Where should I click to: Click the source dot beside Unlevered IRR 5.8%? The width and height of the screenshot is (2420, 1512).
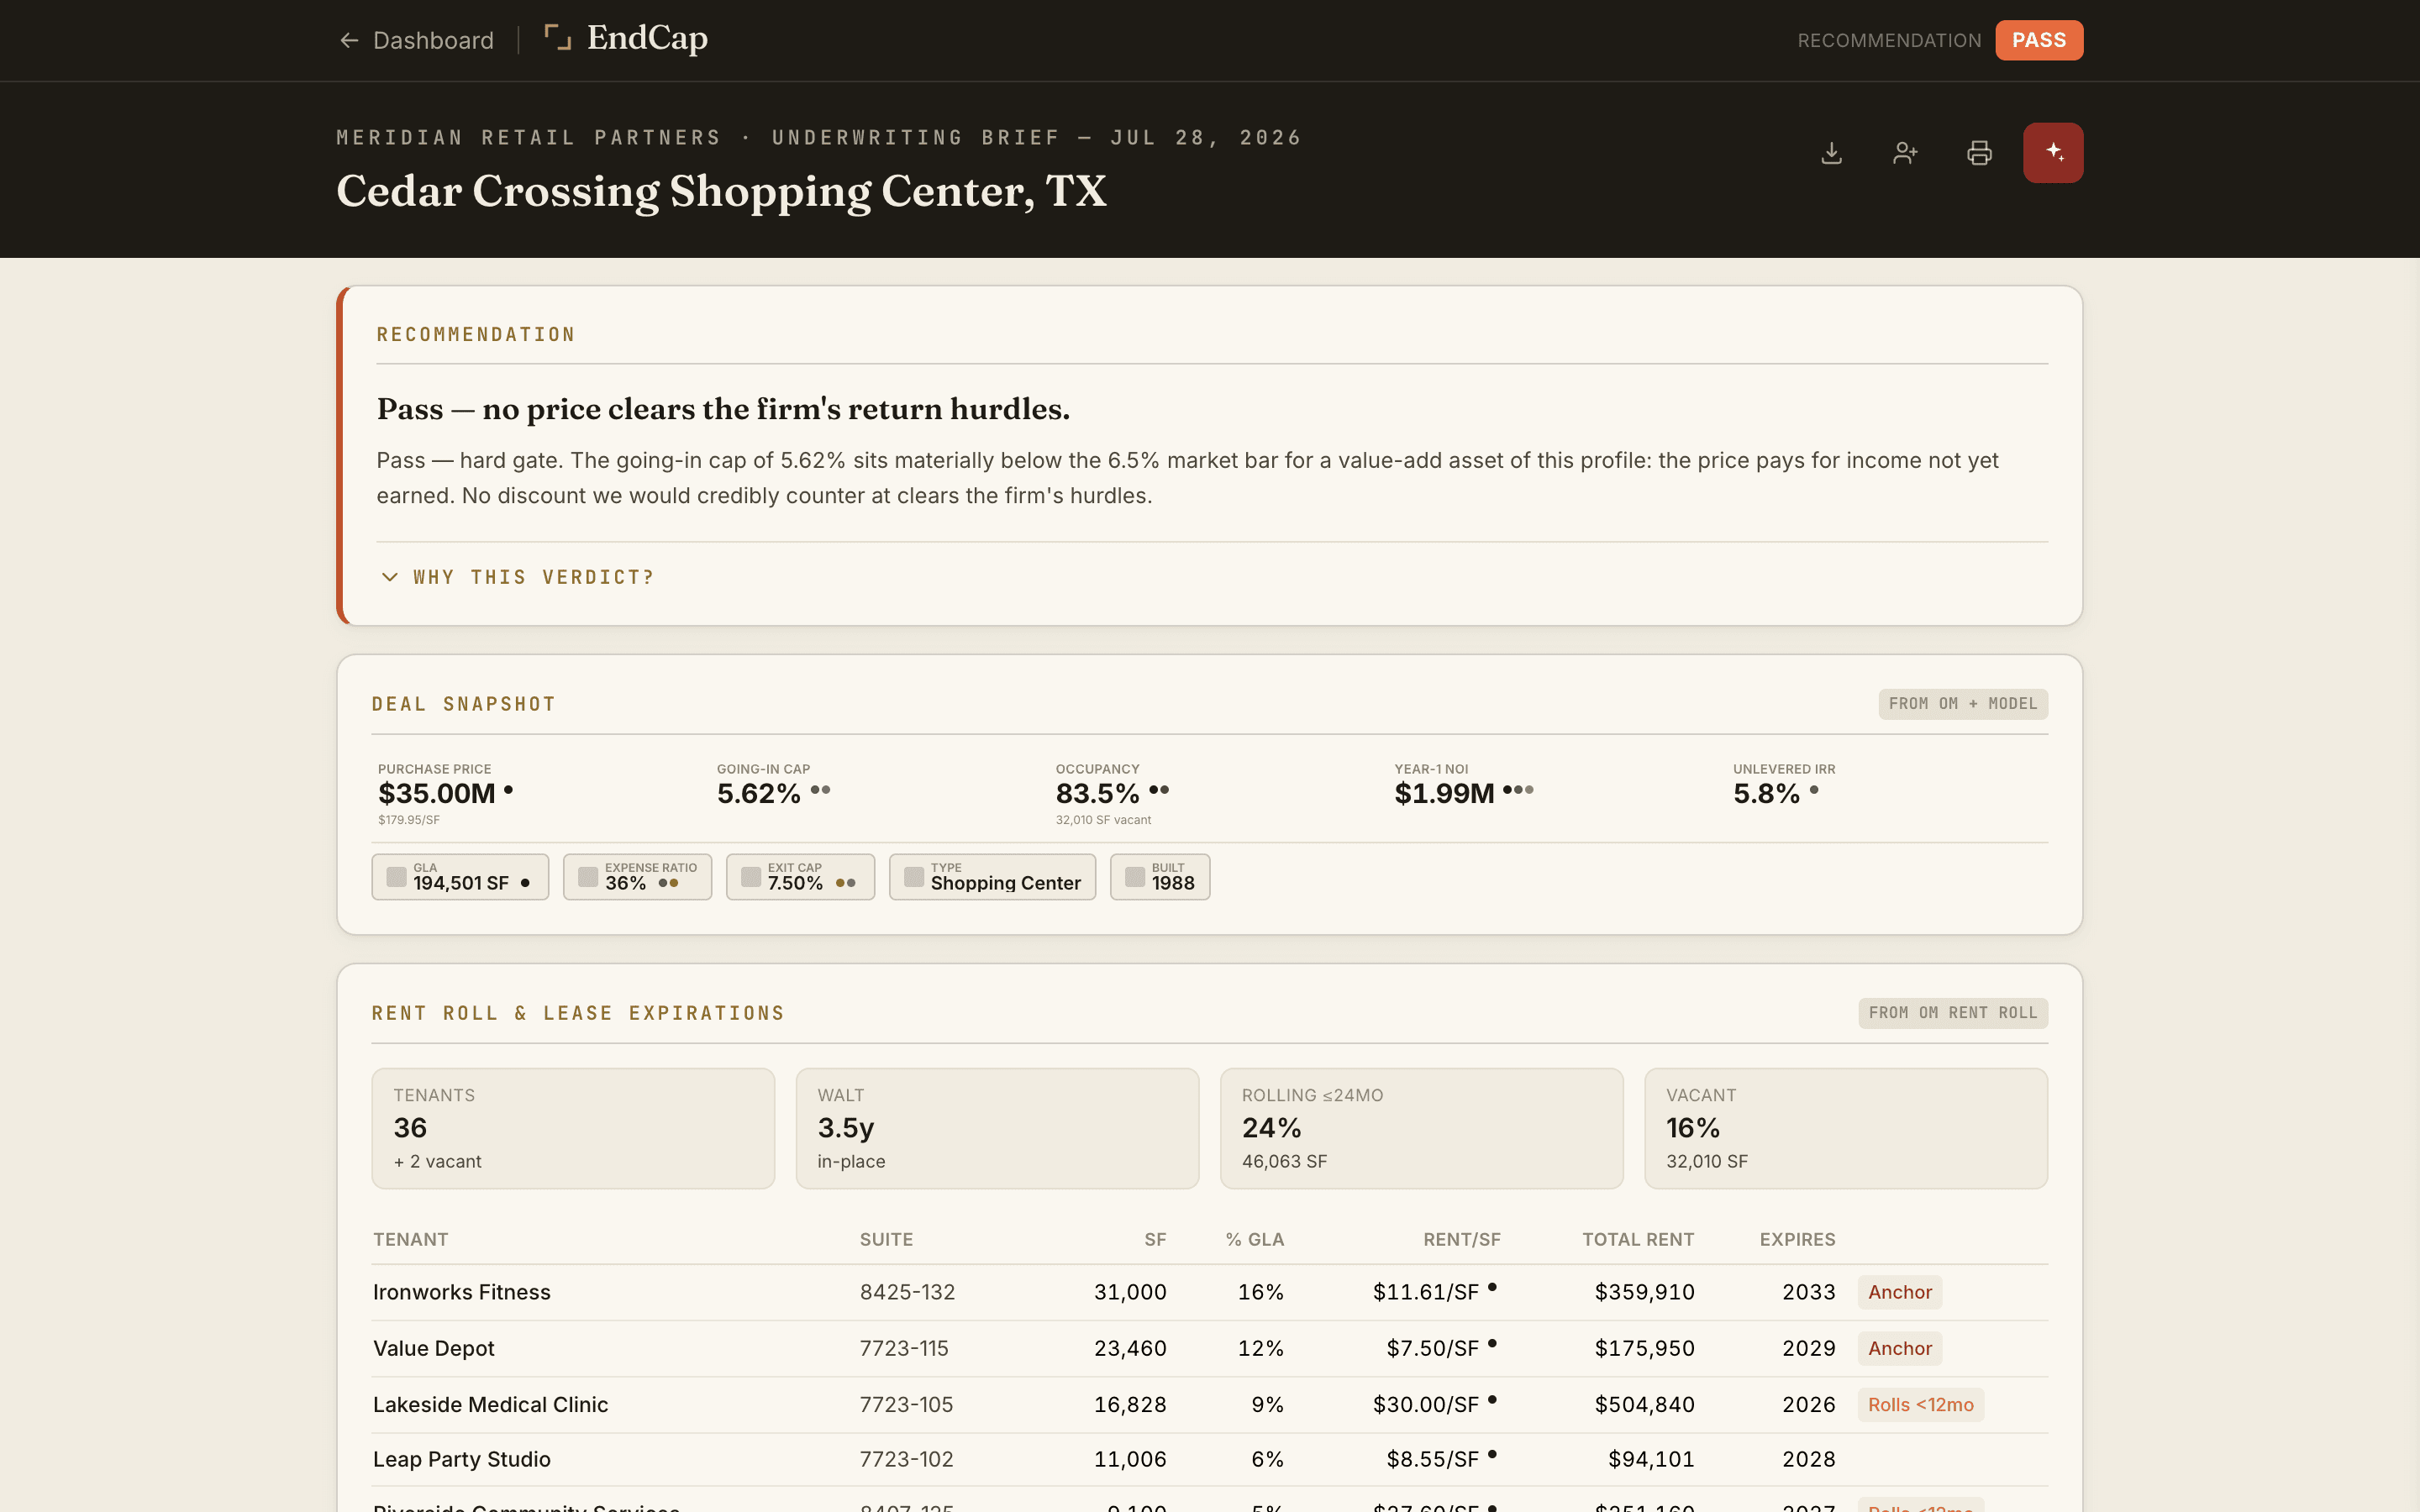click(x=1814, y=790)
